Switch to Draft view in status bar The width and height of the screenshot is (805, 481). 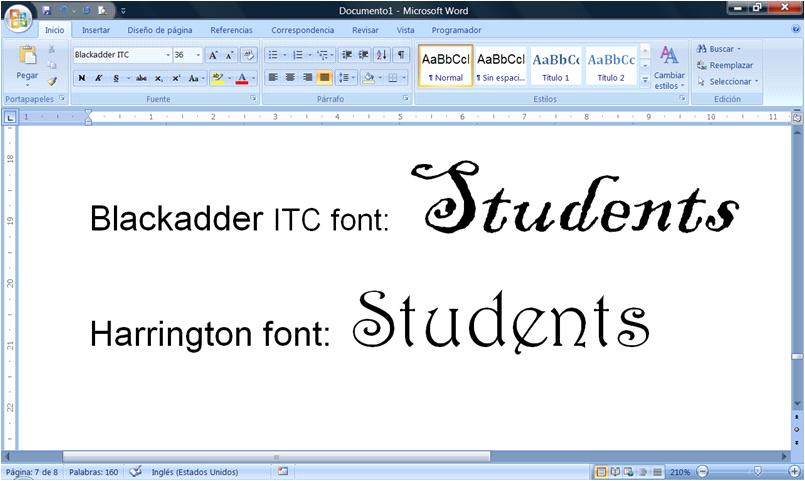click(x=657, y=472)
